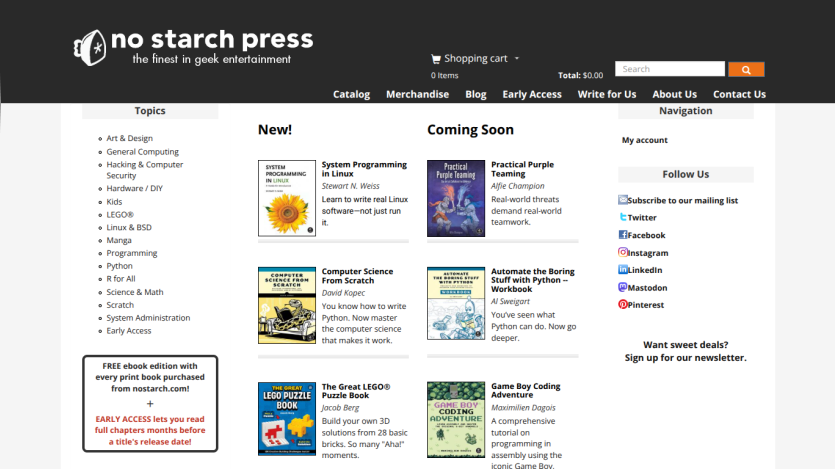The image size is (835, 469).
Task: Click the Twitter bird icon
Action: (623, 217)
